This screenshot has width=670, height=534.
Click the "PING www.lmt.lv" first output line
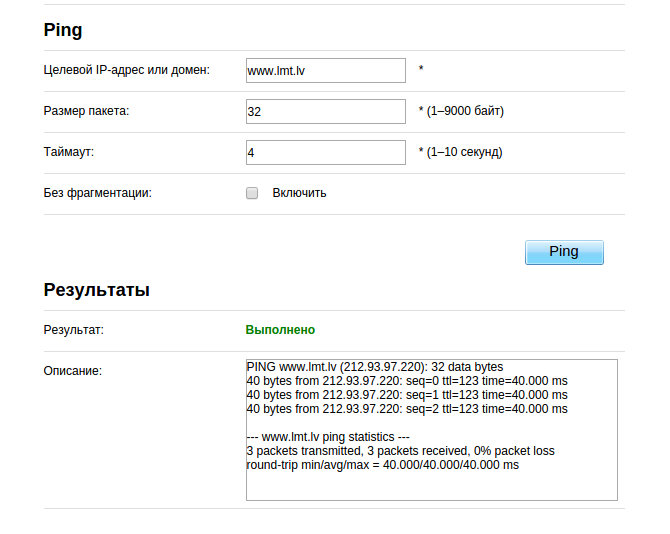(375, 366)
